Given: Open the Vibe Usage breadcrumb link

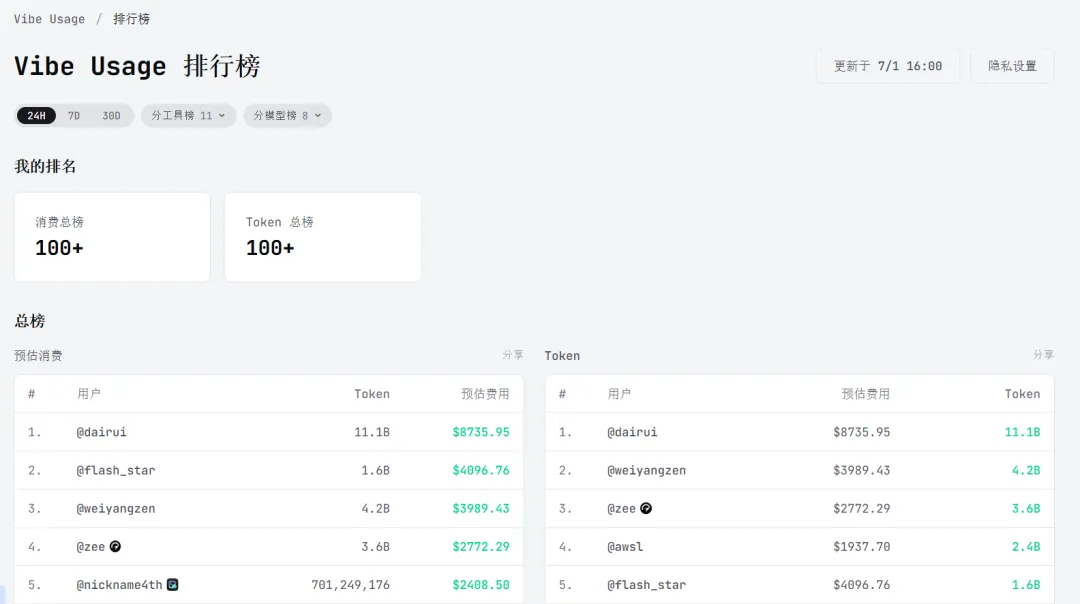Looking at the screenshot, I should [49, 19].
